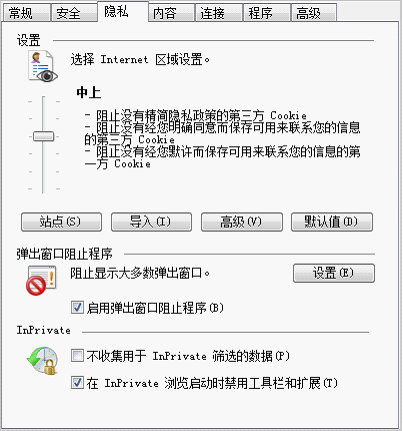The height and width of the screenshot is (431, 403).
Task: Open the 安全 tab
Action: point(74,13)
